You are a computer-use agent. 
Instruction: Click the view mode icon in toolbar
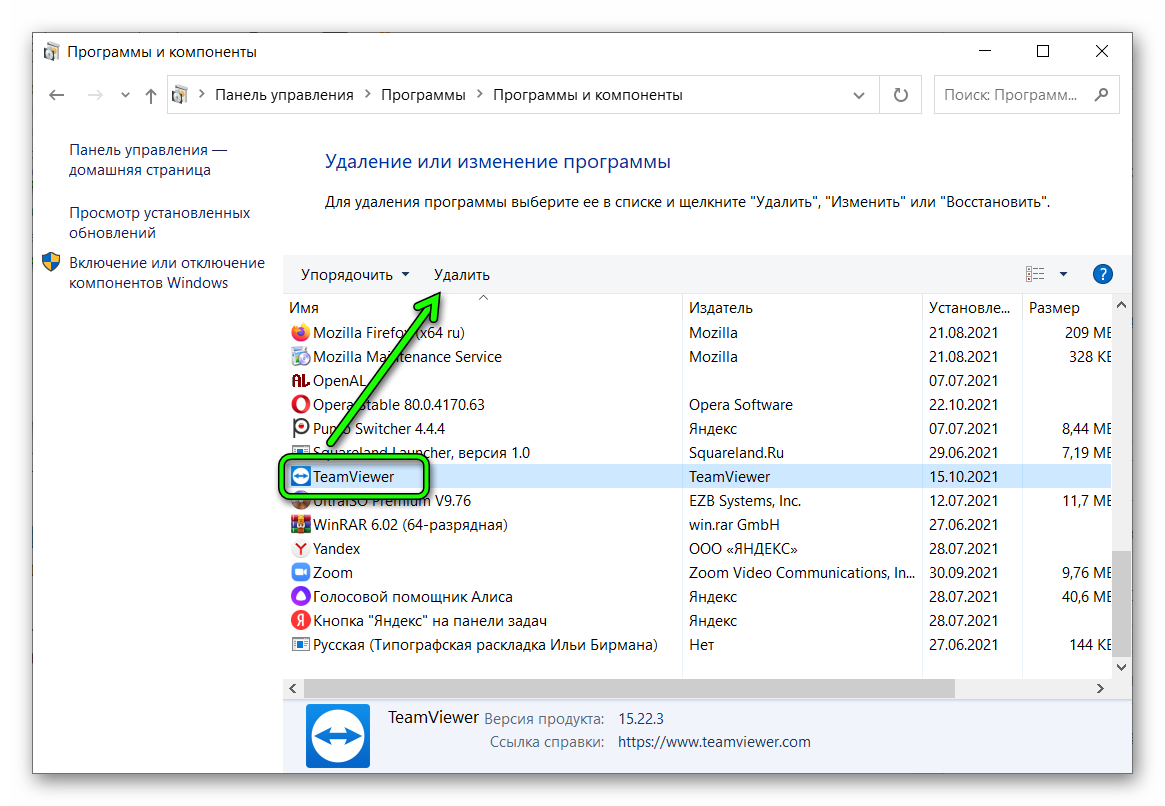point(1035,274)
